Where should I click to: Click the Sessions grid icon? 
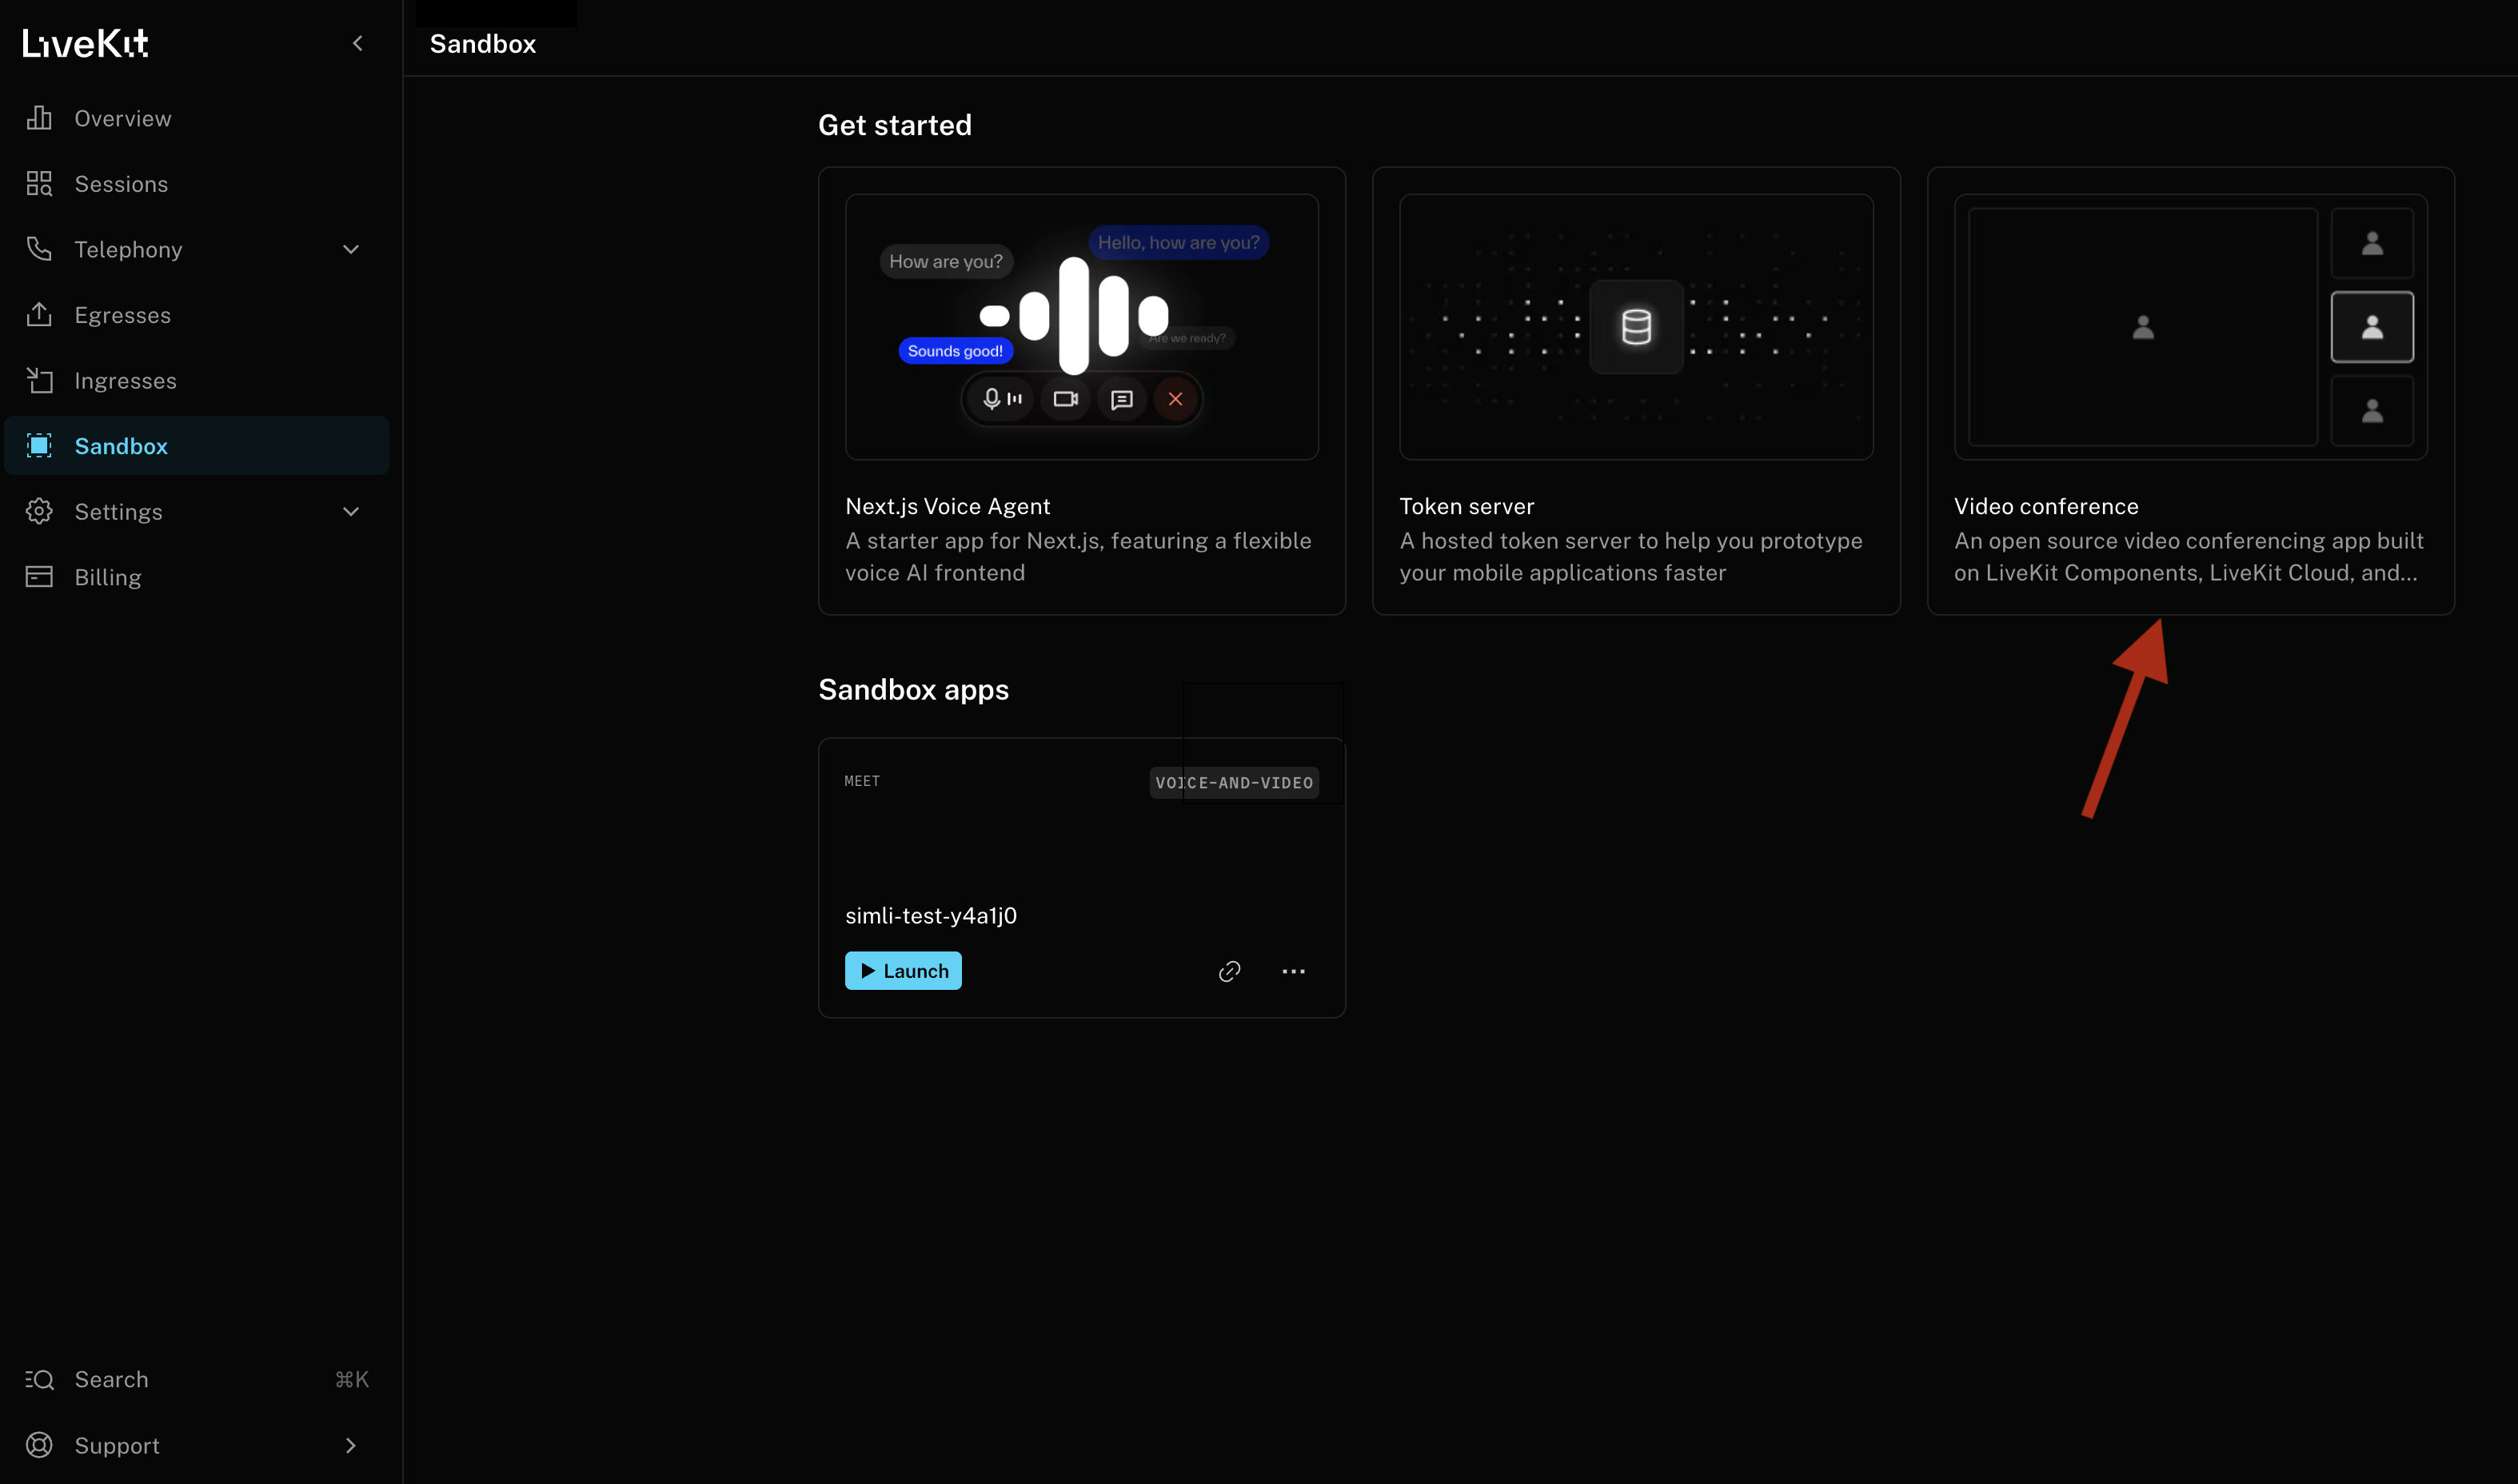coord(39,184)
